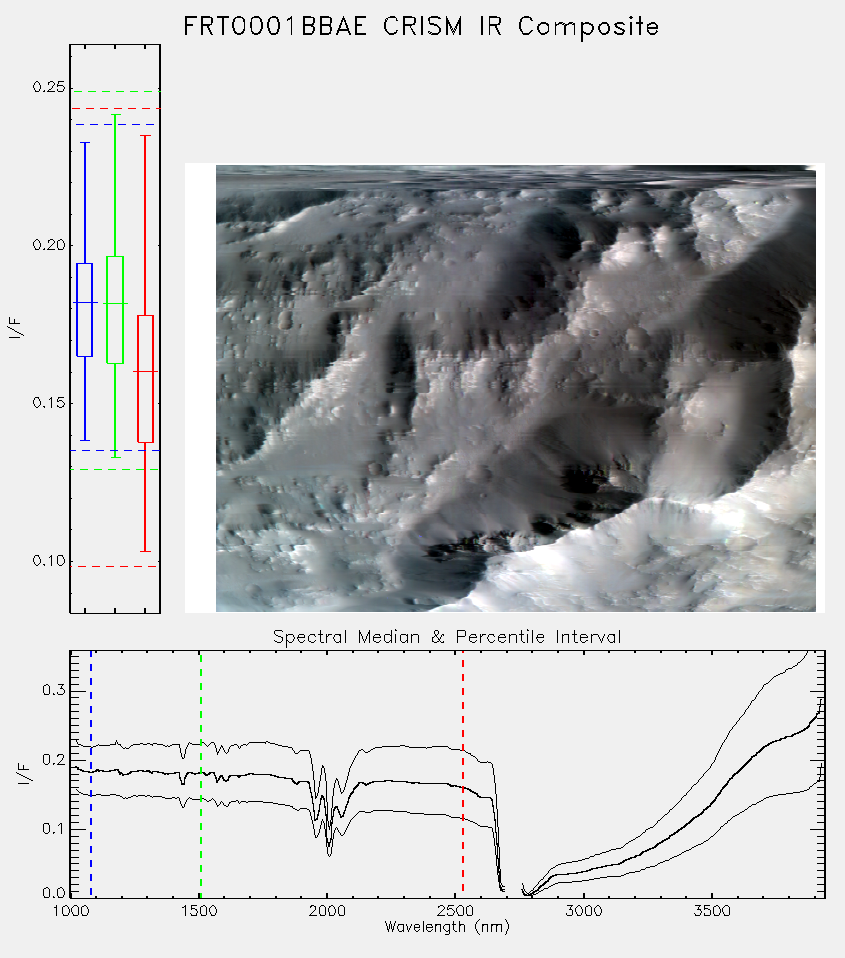The height and width of the screenshot is (958, 845).
Task: Select the red box in boxplot
Action: point(145,379)
